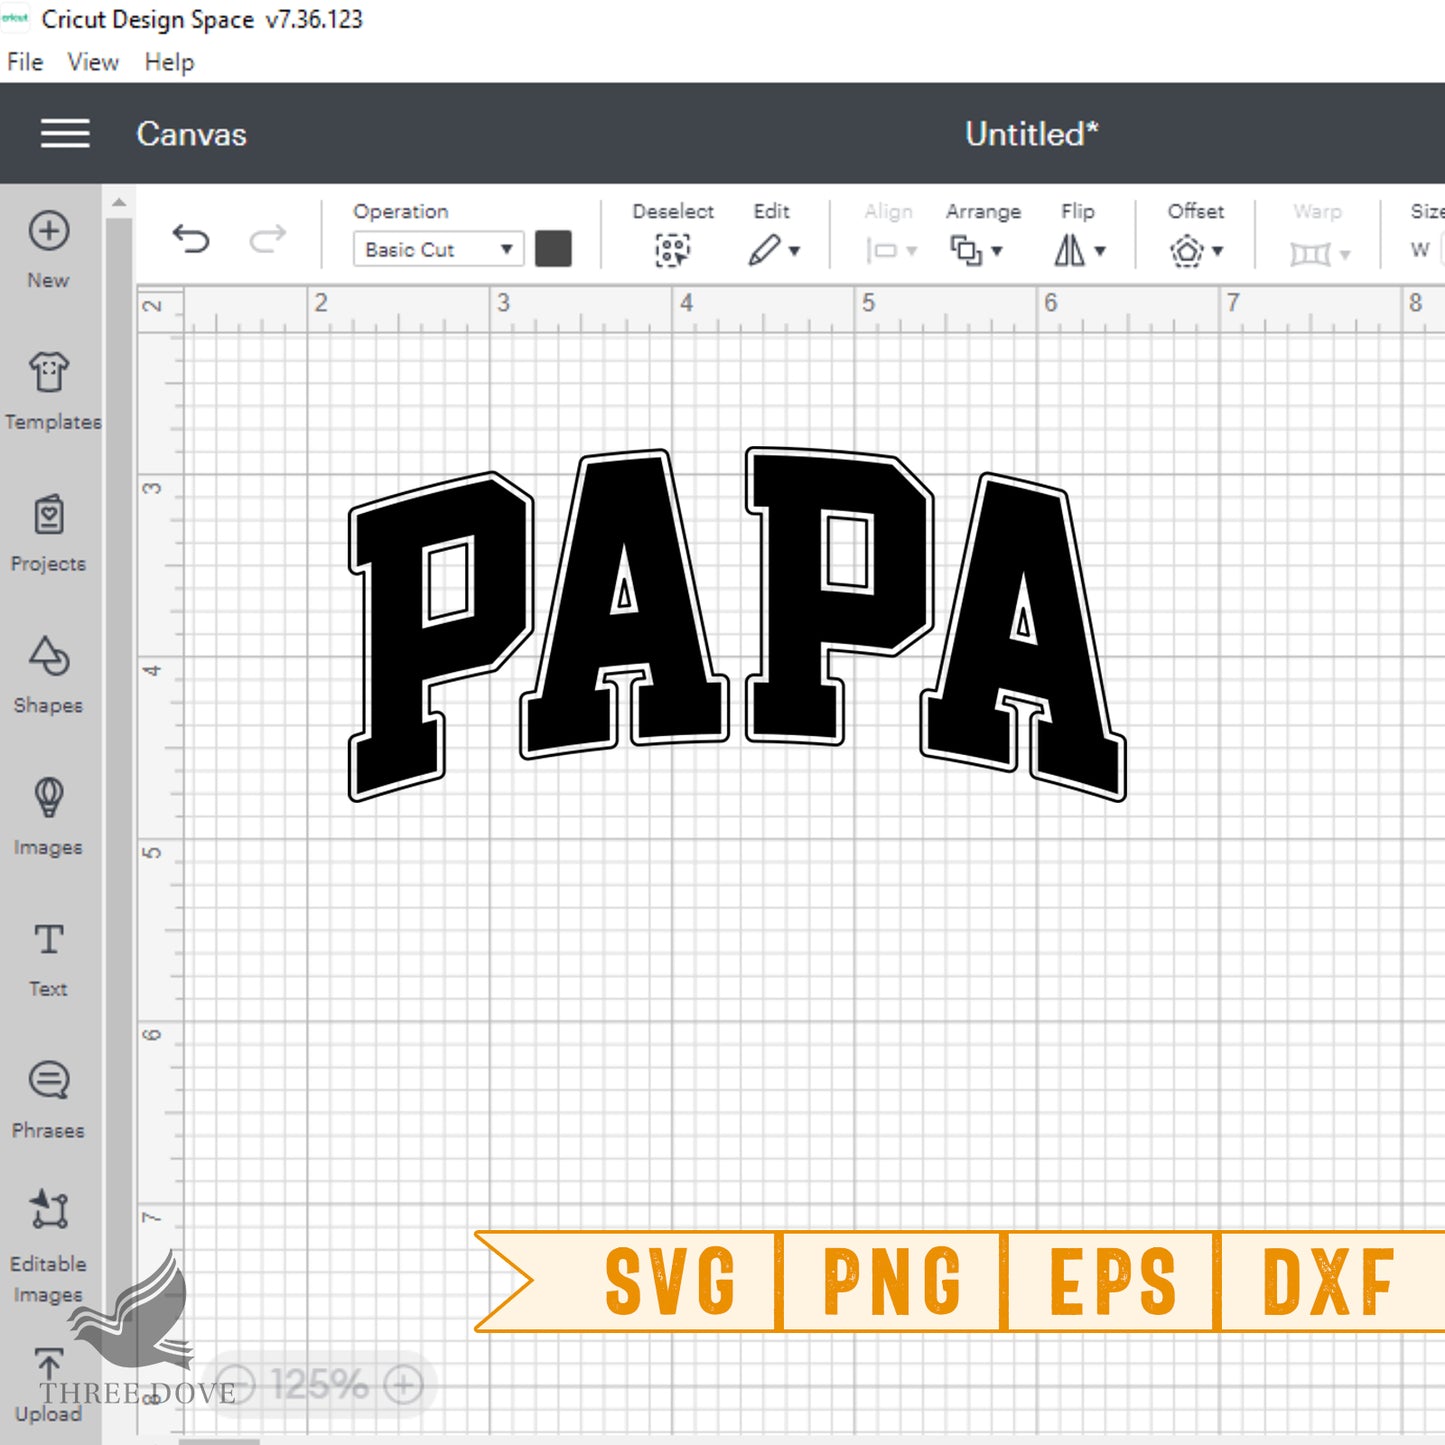Open the Help menu

[x=169, y=62]
